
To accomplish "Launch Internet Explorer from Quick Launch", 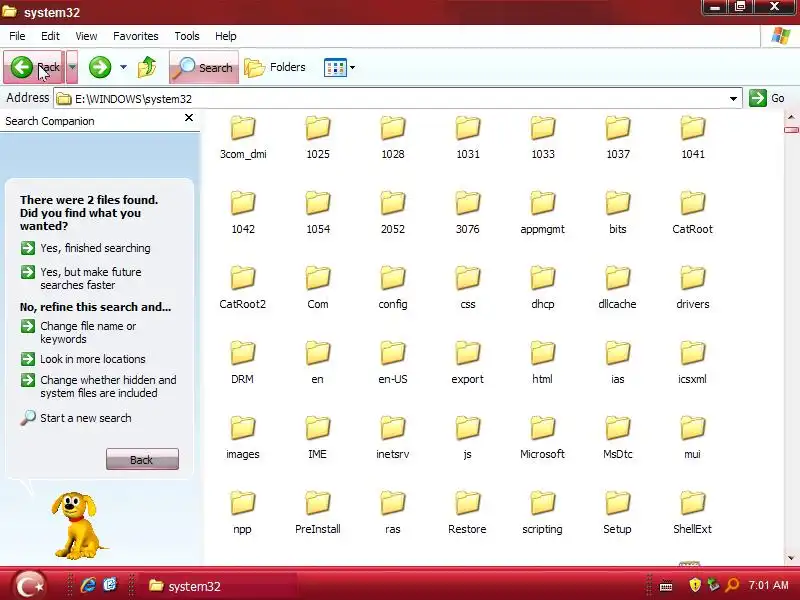I will (x=88, y=585).
